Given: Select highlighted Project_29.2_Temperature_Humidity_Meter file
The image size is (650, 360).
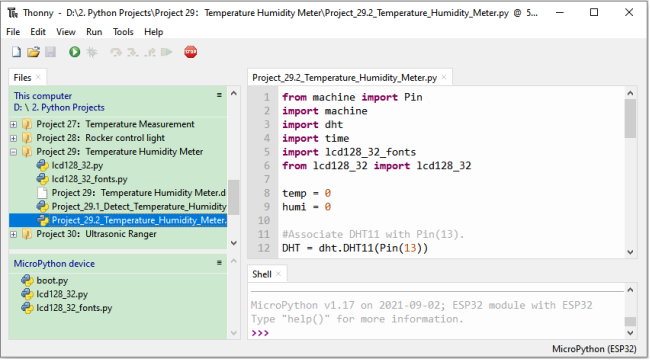Looking at the screenshot, I should 118,220.
